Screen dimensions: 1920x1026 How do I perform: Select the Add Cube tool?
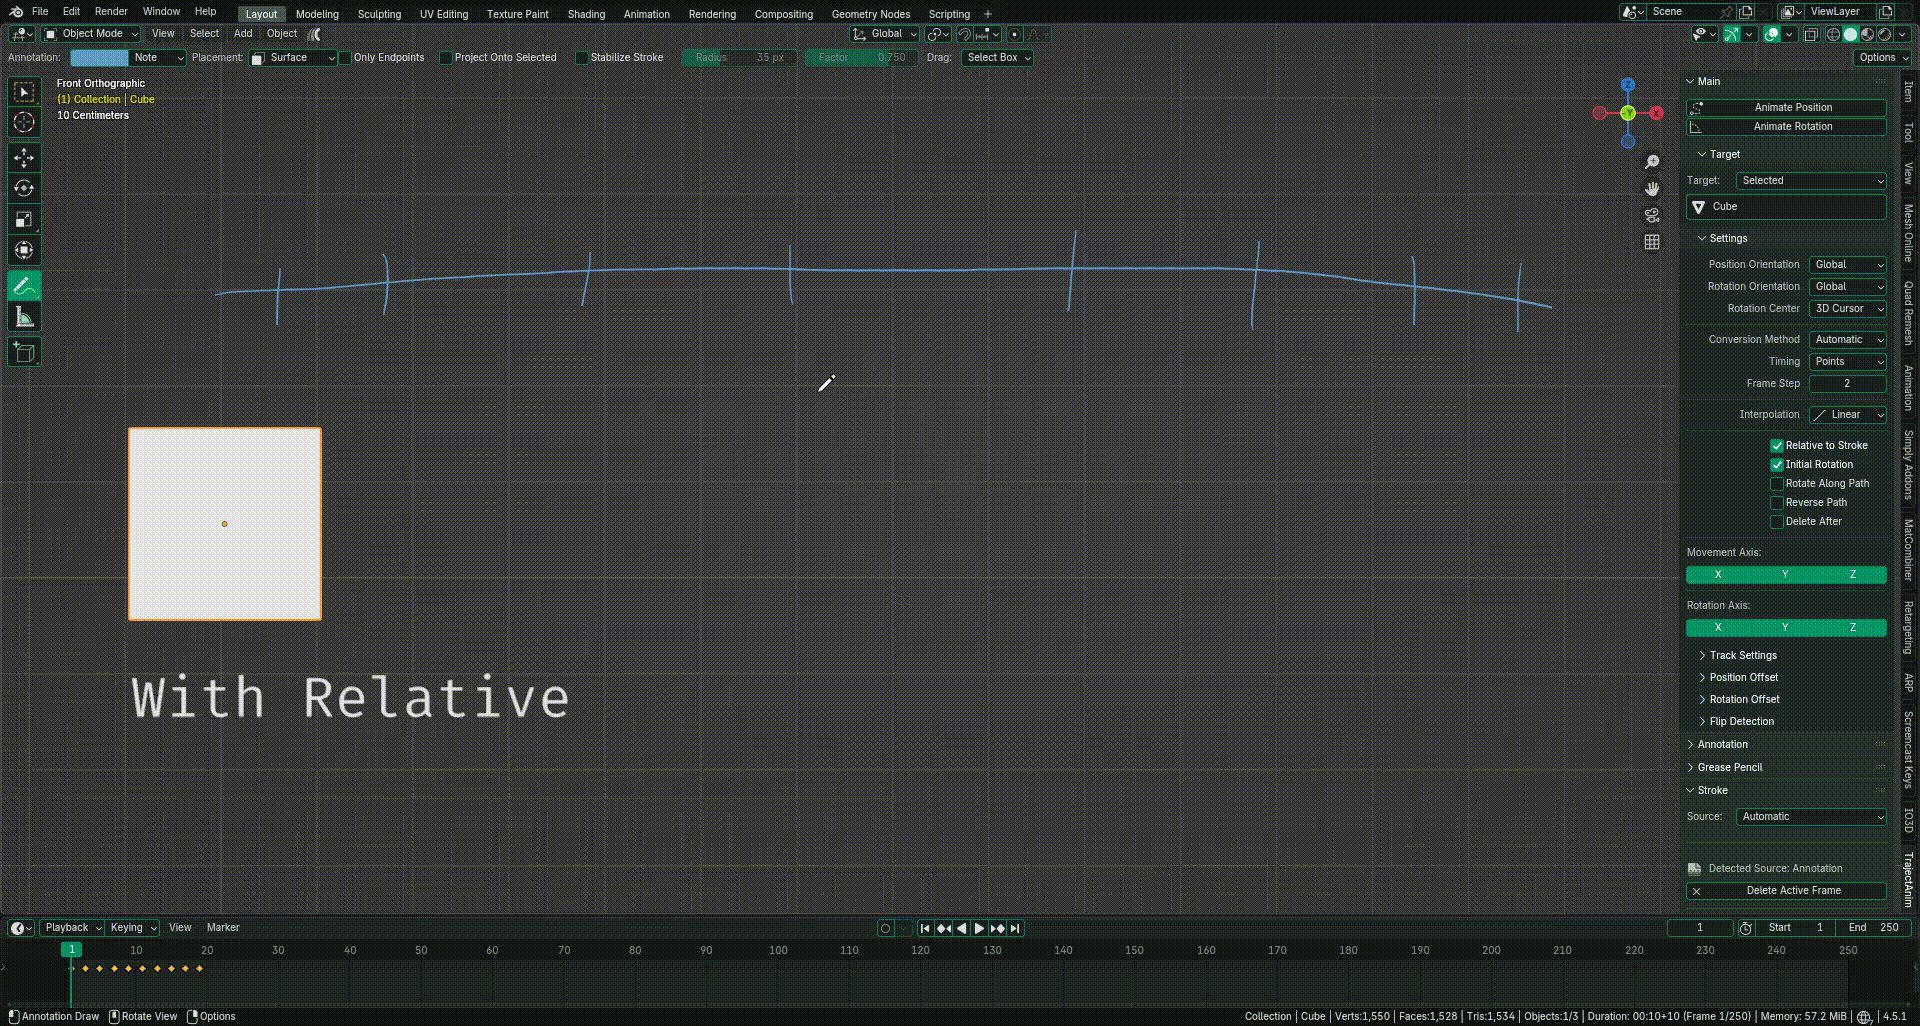(24, 352)
